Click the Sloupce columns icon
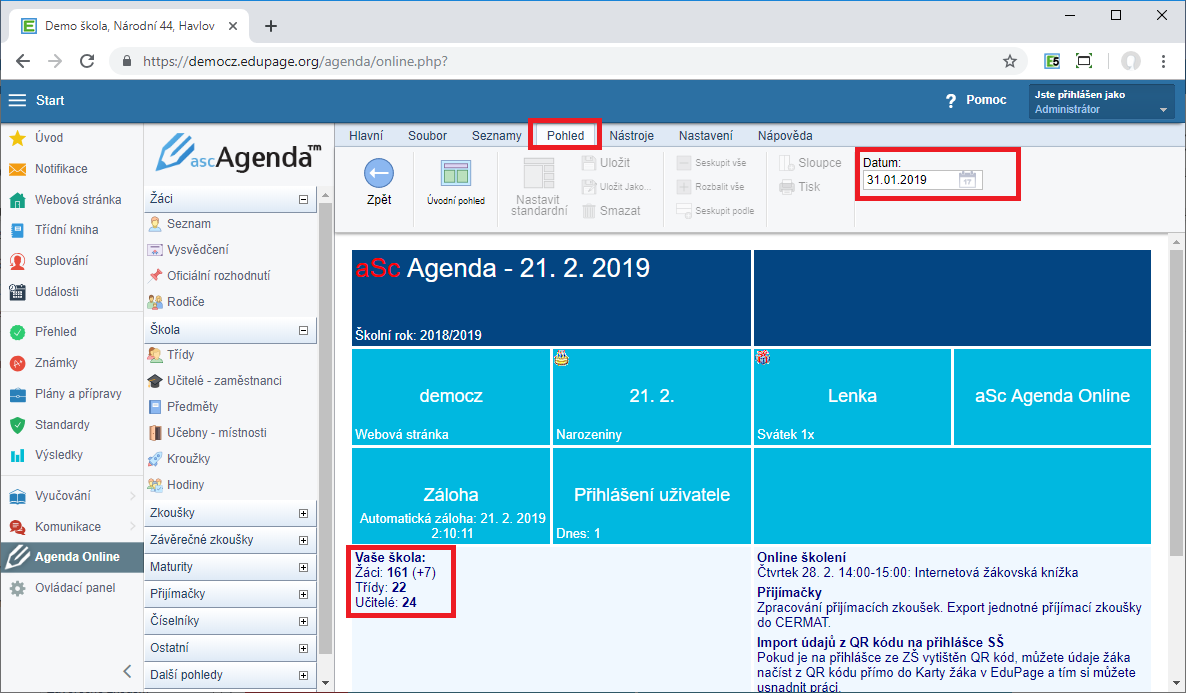The width and height of the screenshot is (1186, 693). 787,163
